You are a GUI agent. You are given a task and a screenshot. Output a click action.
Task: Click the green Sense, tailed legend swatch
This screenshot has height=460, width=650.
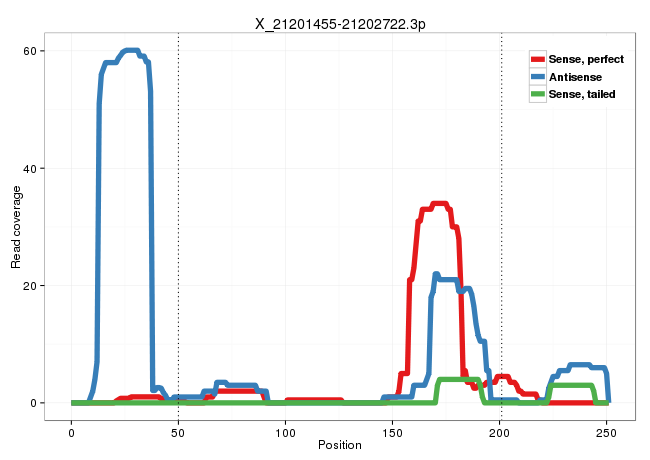click(538, 93)
